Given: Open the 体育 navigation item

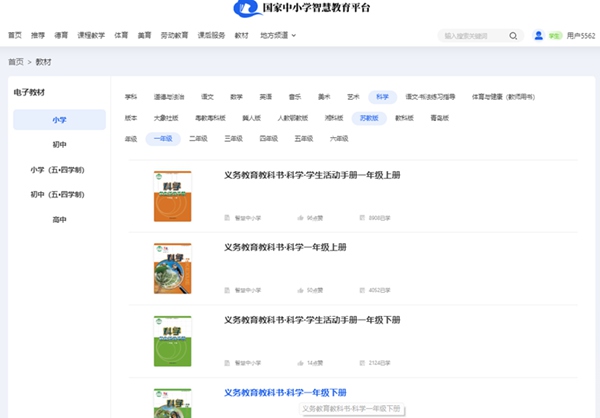Looking at the screenshot, I should pos(121,35).
